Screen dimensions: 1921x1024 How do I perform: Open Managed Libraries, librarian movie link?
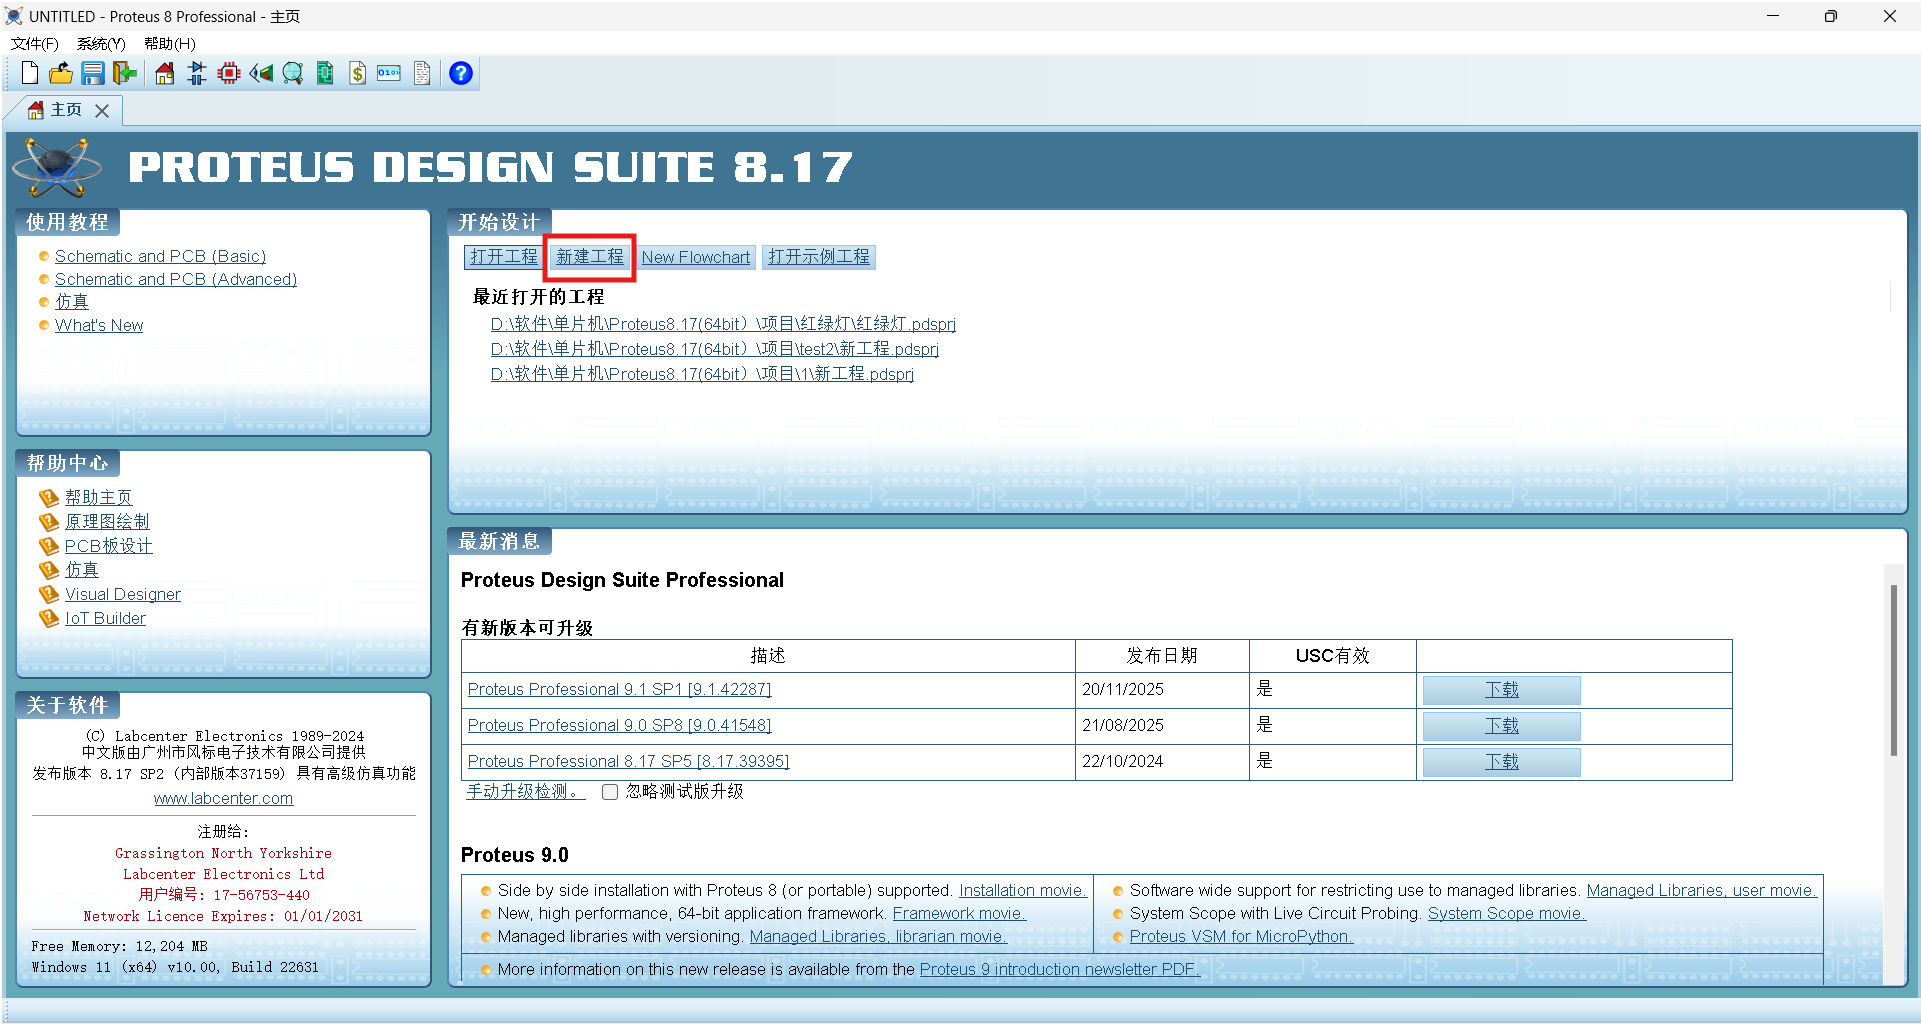click(x=878, y=936)
